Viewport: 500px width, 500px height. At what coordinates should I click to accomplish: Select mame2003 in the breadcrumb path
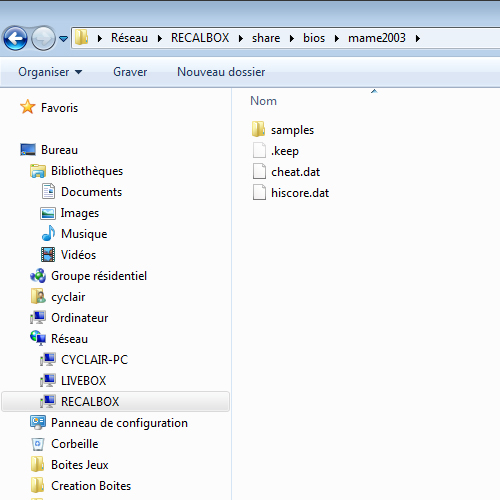377,38
